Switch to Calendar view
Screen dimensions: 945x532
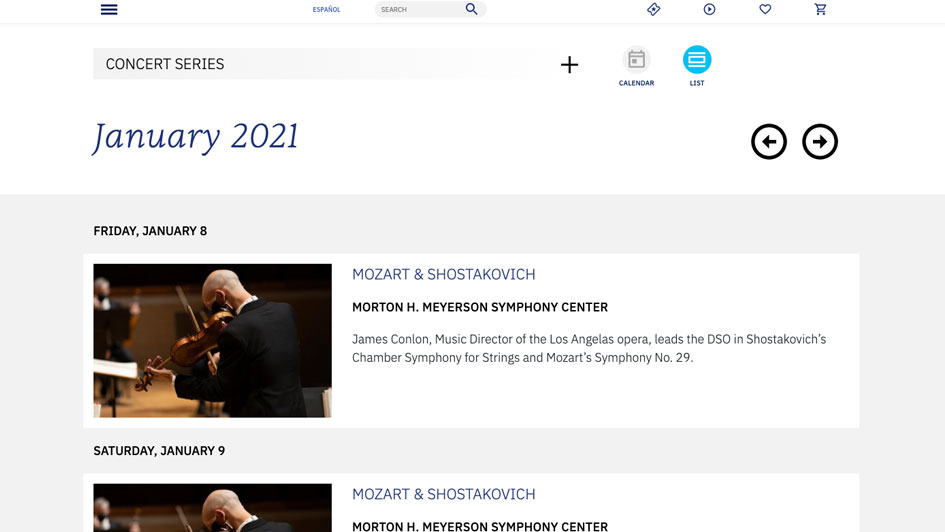pos(636,66)
